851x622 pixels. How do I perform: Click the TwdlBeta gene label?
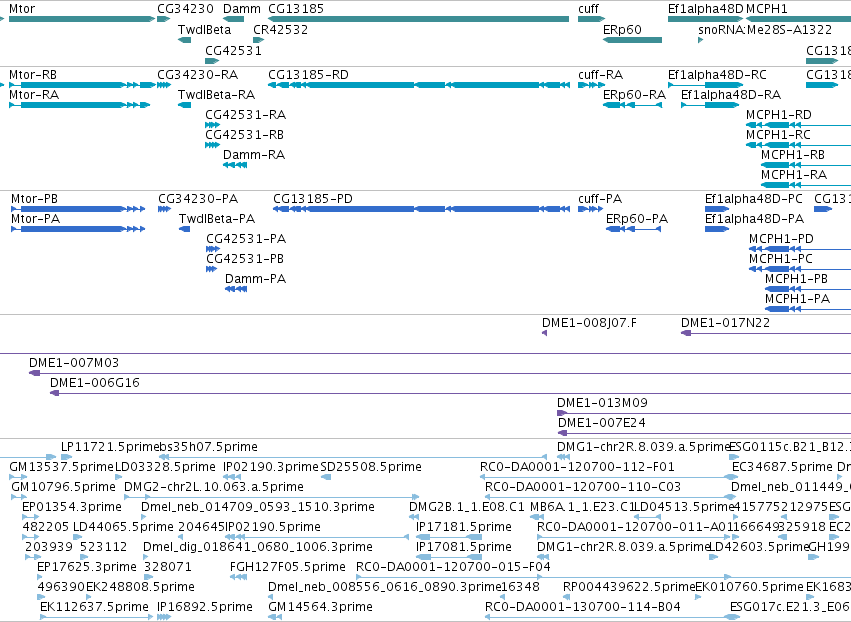205,30
